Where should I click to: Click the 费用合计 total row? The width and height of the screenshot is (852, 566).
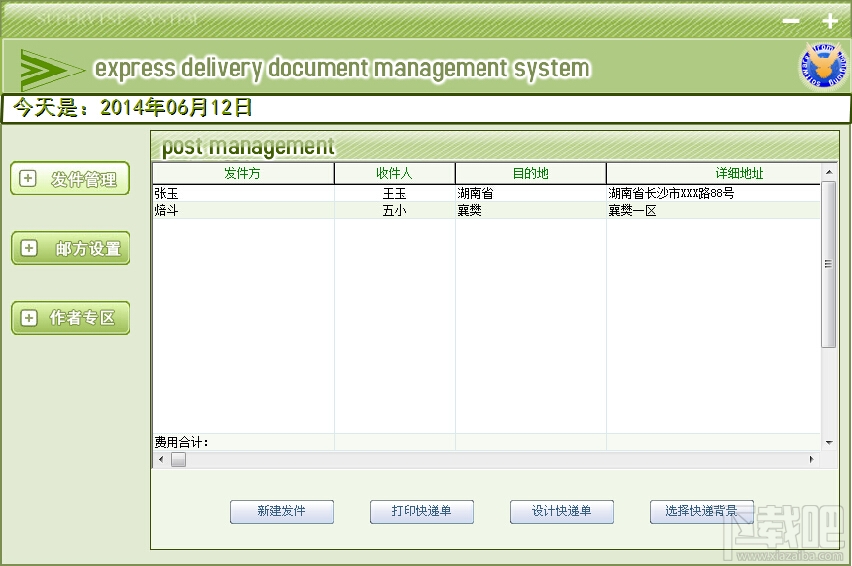coord(486,442)
